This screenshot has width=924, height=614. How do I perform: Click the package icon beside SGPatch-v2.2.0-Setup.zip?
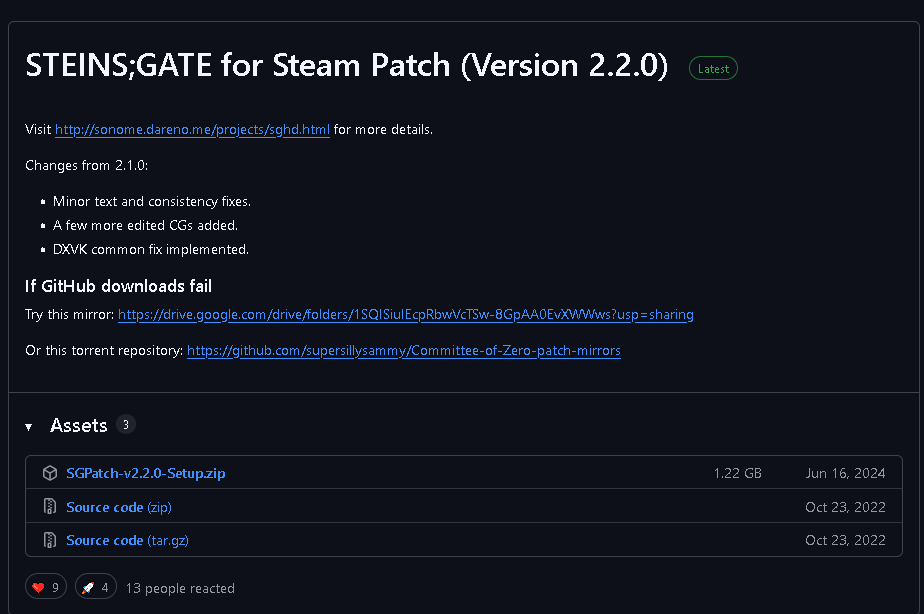pos(50,473)
